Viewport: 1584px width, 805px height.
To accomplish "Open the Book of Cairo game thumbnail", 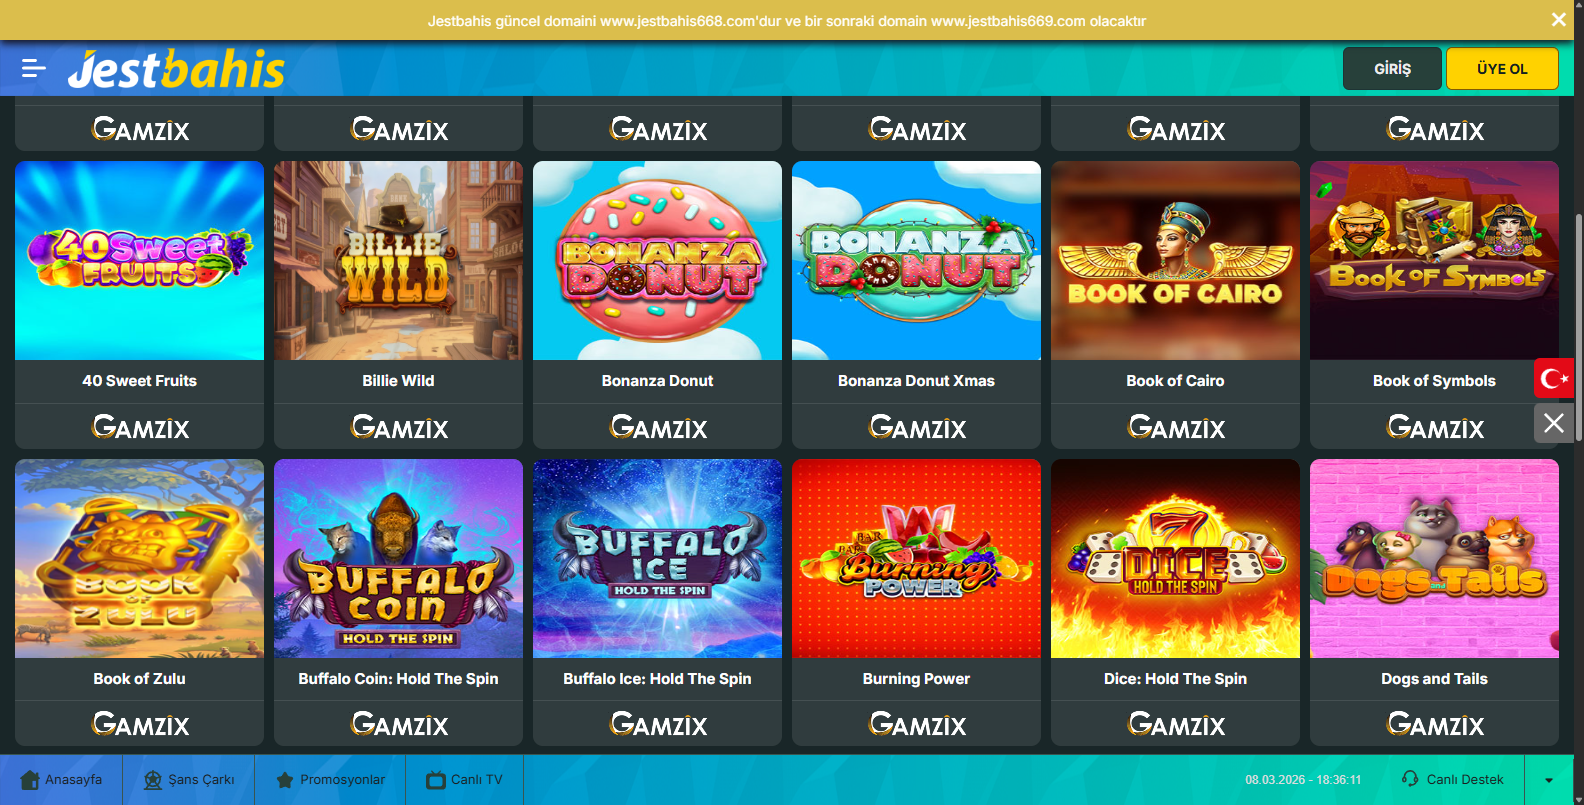I will [1175, 260].
